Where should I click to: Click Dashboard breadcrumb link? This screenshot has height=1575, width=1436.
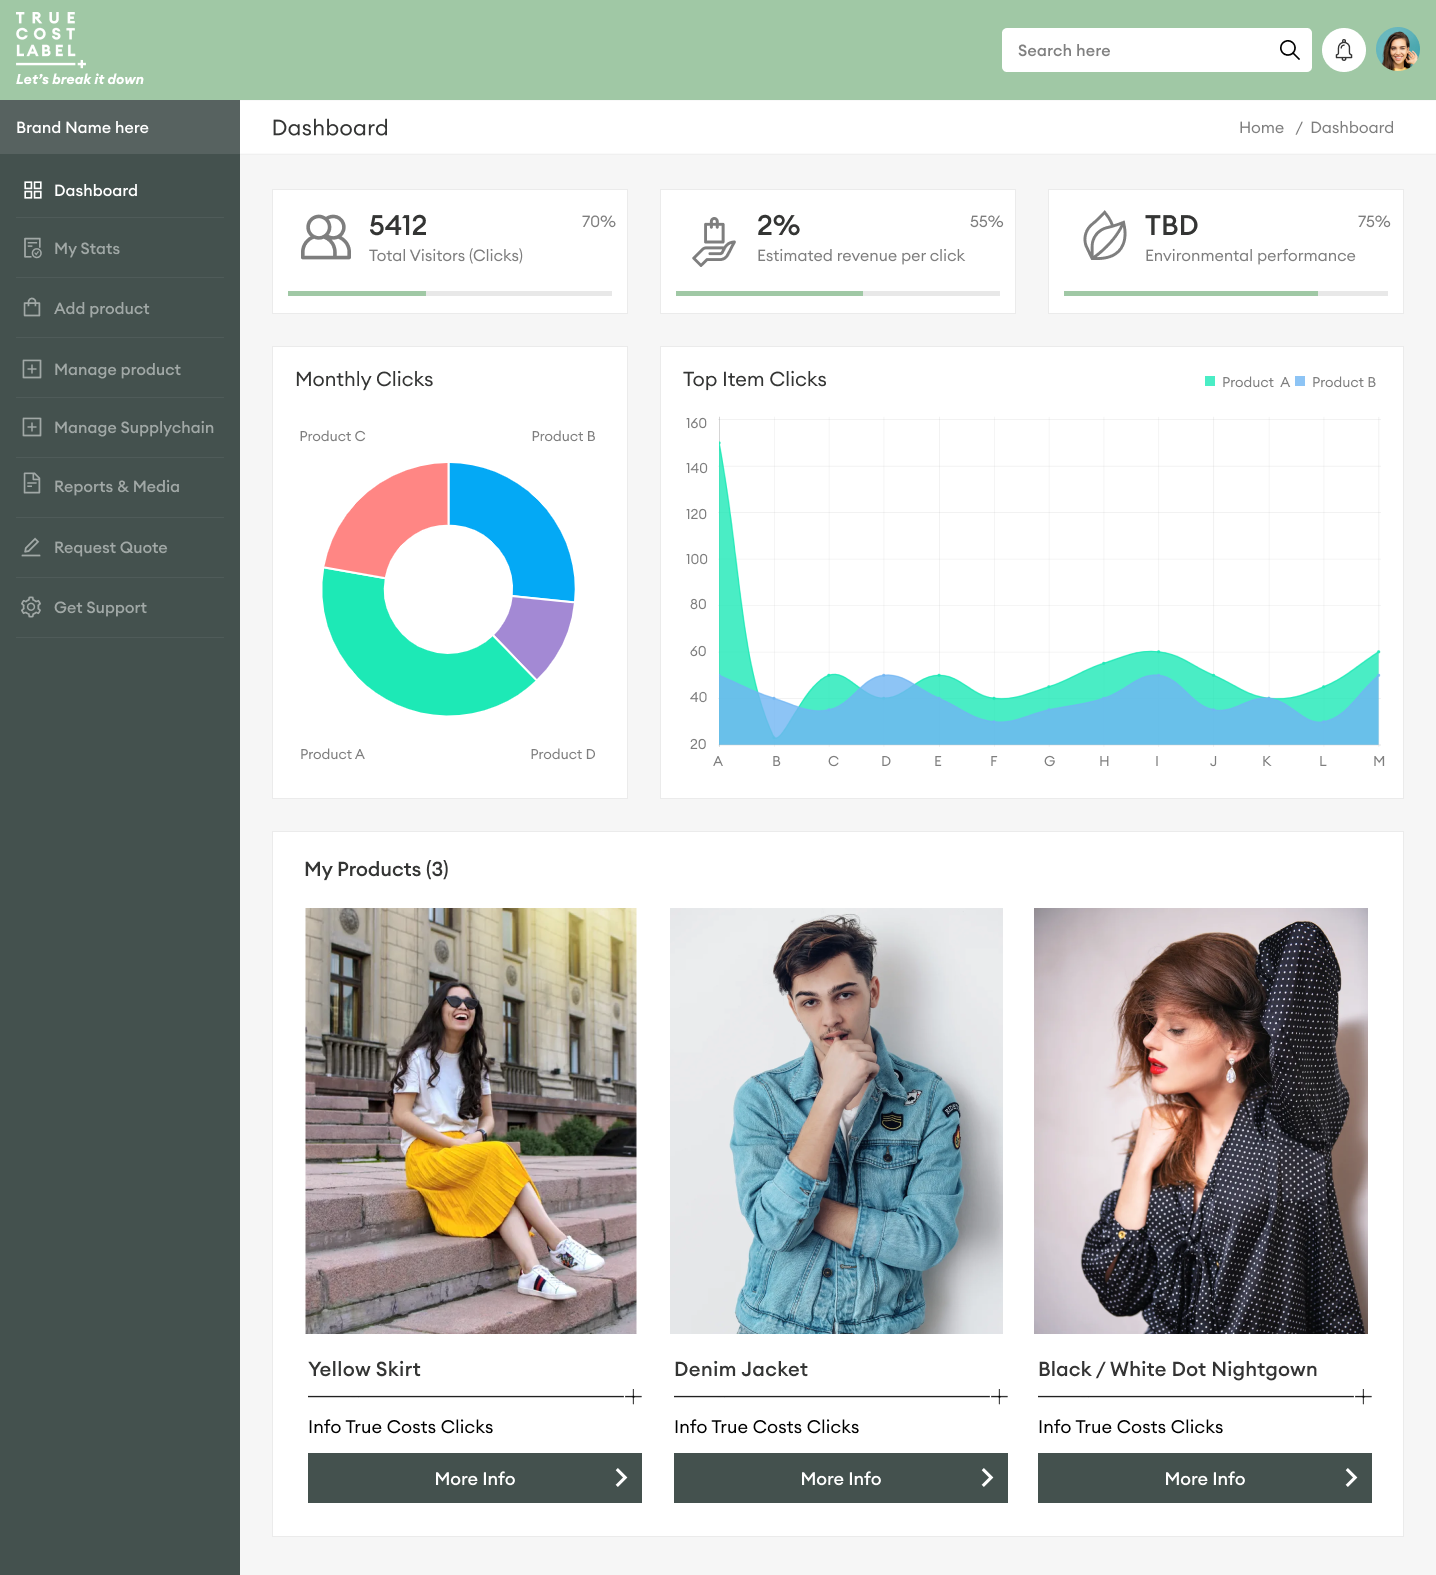click(1352, 127)
